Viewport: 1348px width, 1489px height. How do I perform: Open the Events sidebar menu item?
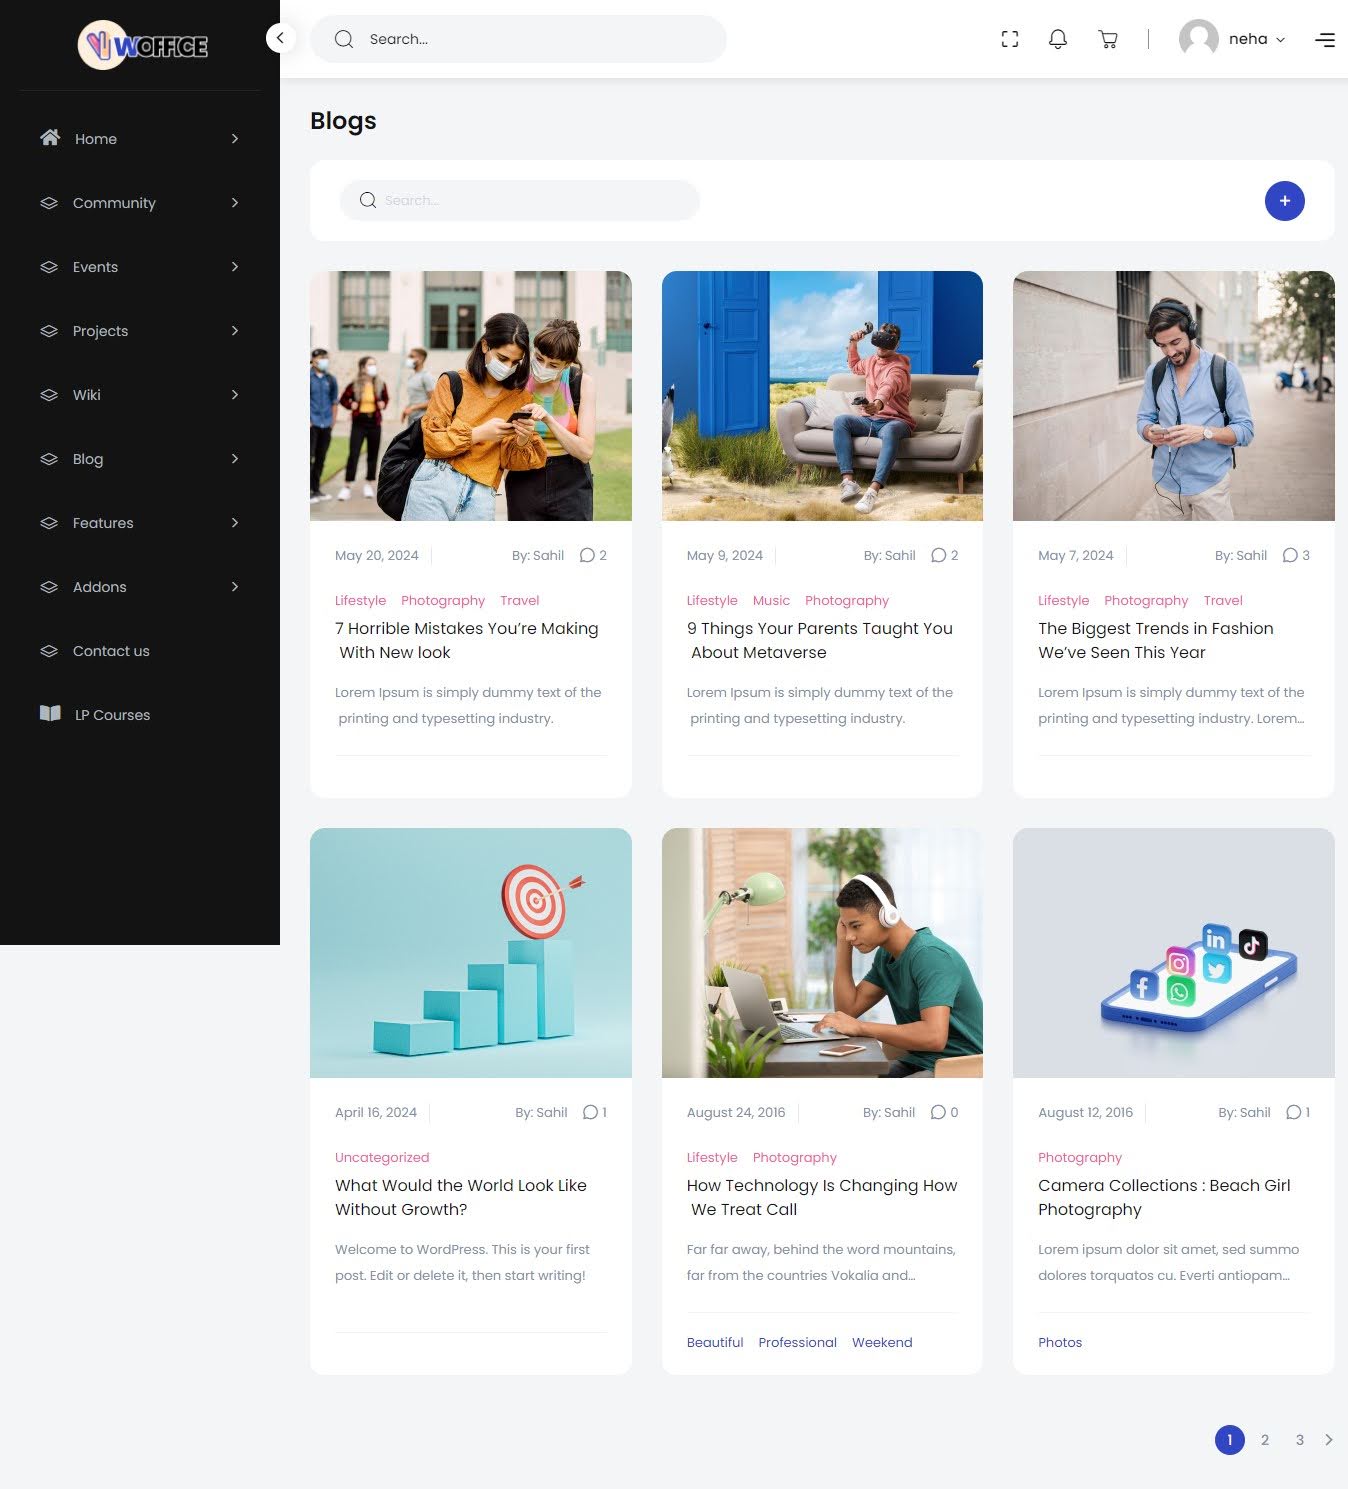pos(95,267)
